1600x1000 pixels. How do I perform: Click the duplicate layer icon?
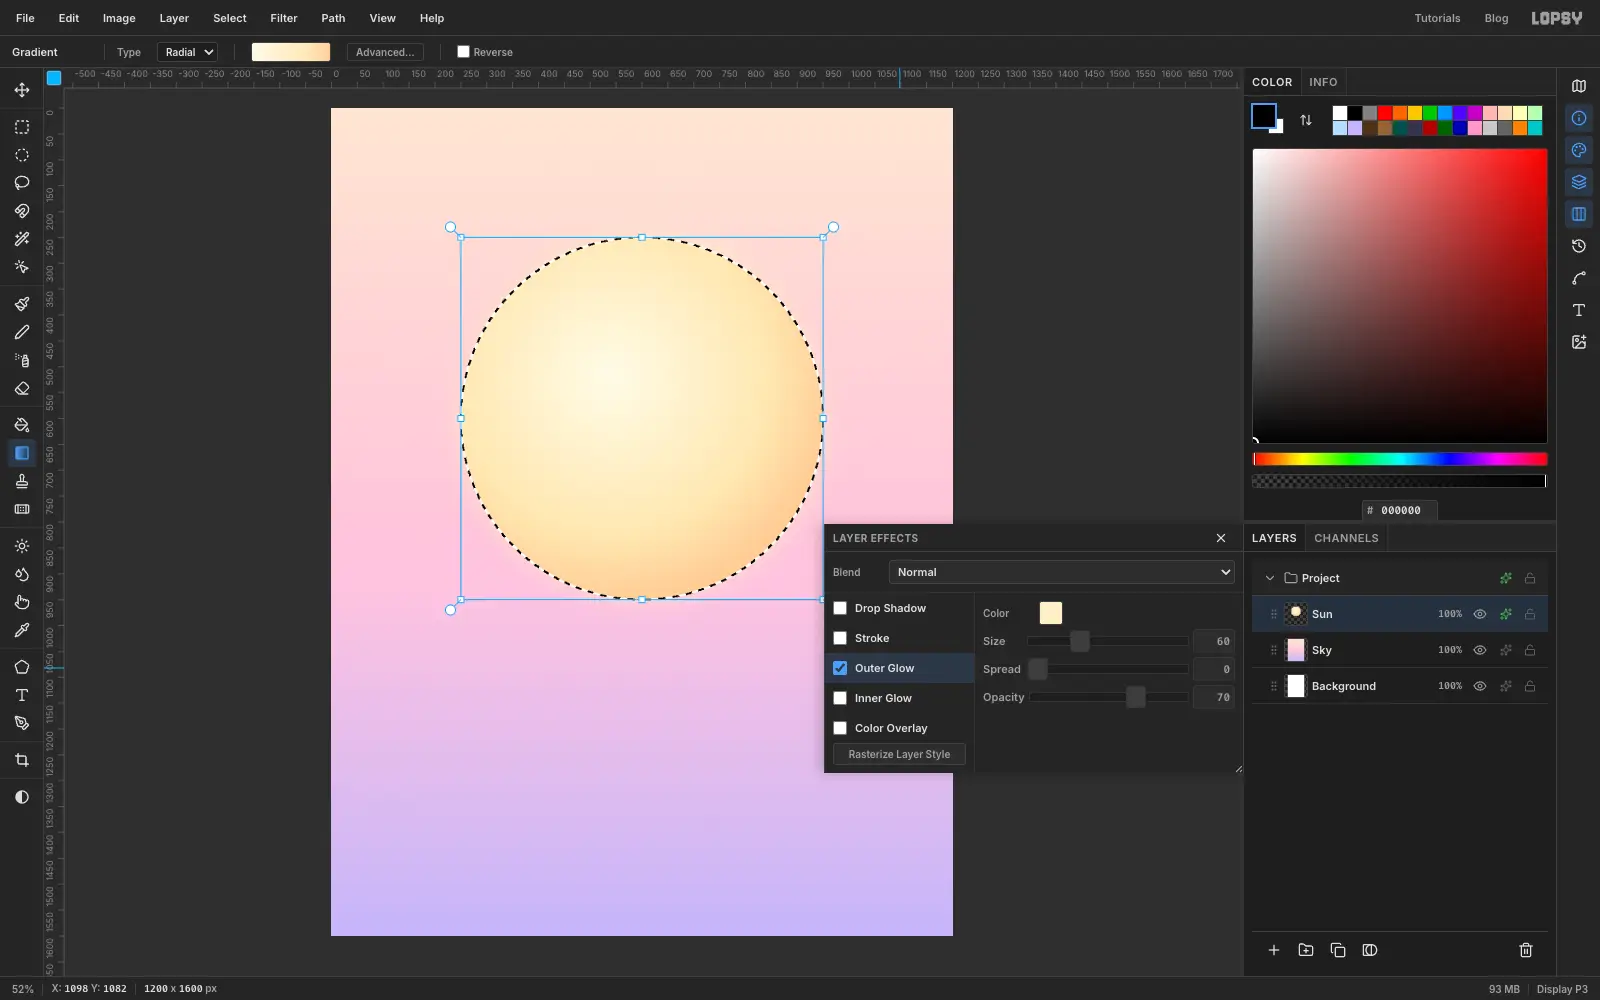1338,950
